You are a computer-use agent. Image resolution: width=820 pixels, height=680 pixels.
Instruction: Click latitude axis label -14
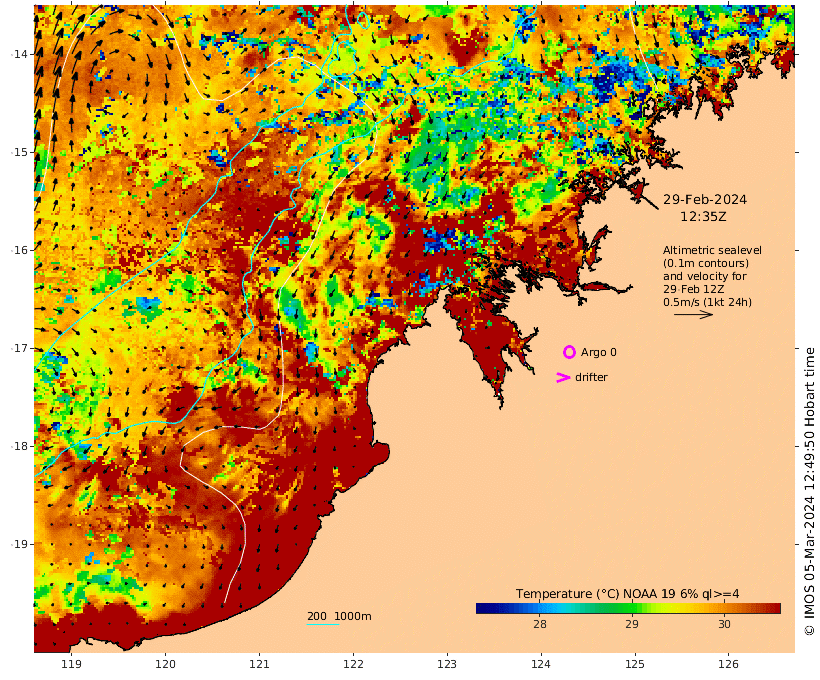pos(20,54)
